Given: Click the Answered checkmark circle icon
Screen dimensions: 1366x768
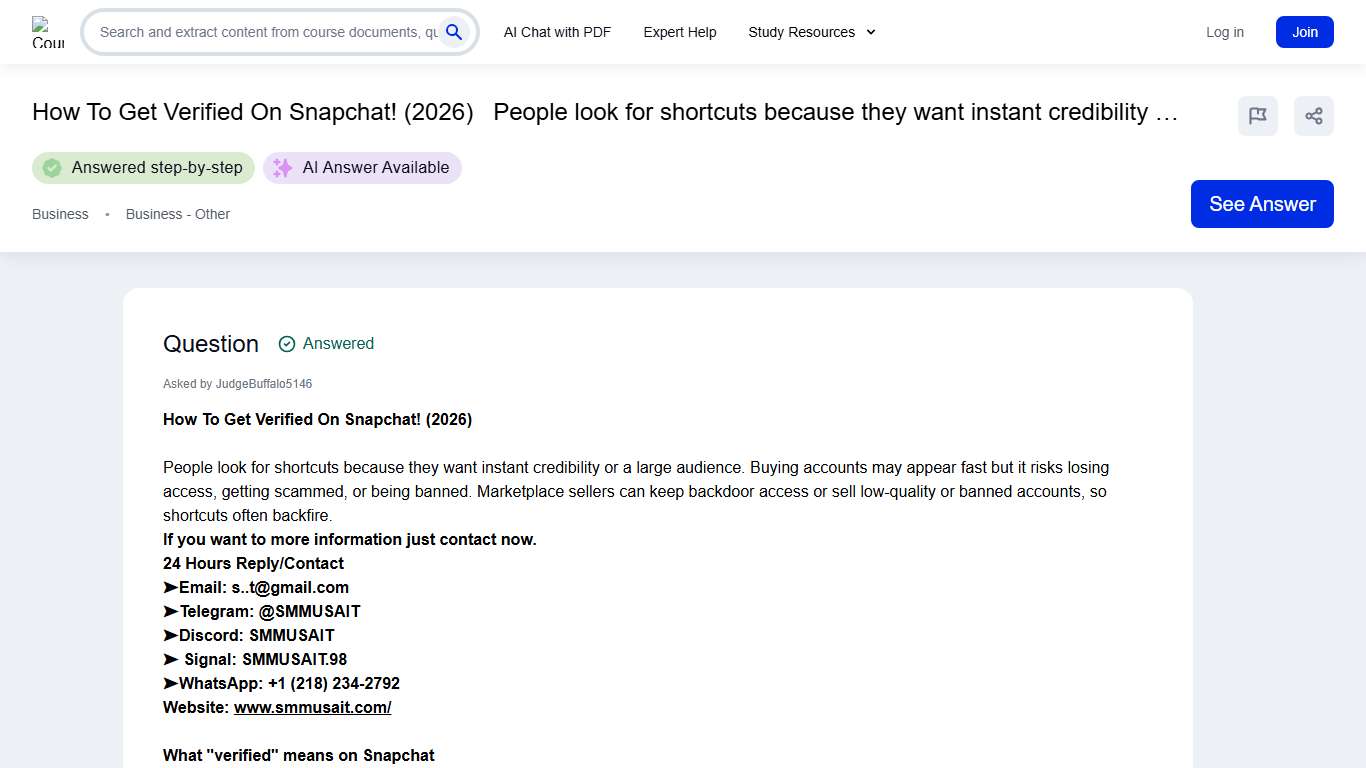Looking at the screenshot, I should click(x=287, y=344).
